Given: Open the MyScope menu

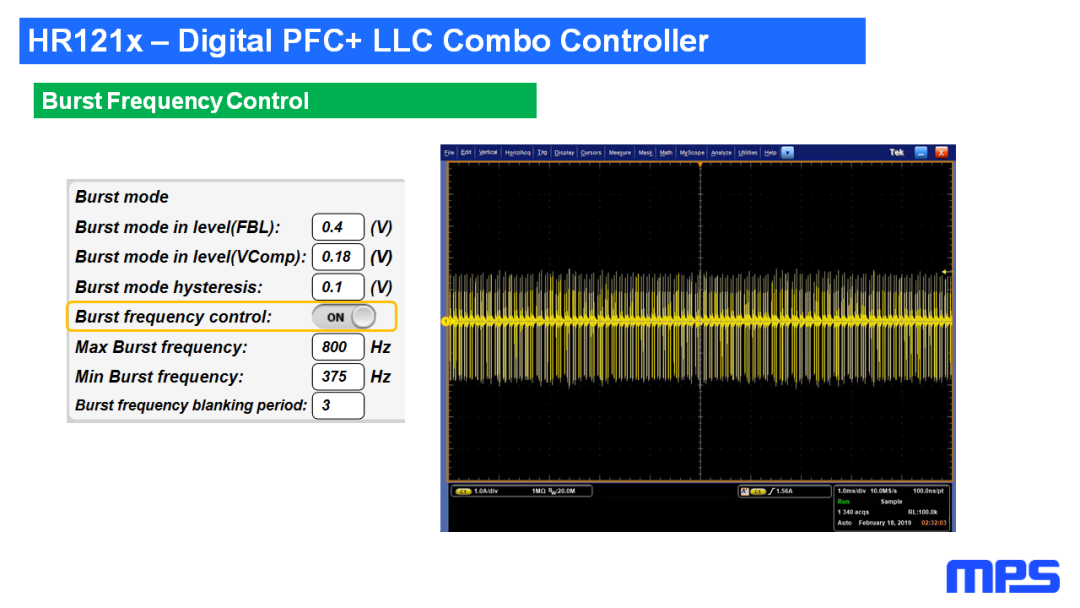Looking at the screenshot, I should click(x=692, y=153).
